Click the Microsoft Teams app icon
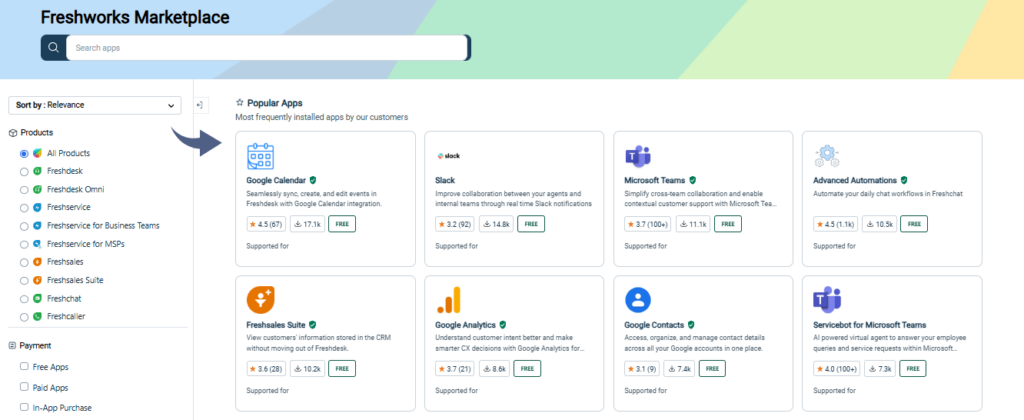The image size is (1024, 420). point(638,156)
